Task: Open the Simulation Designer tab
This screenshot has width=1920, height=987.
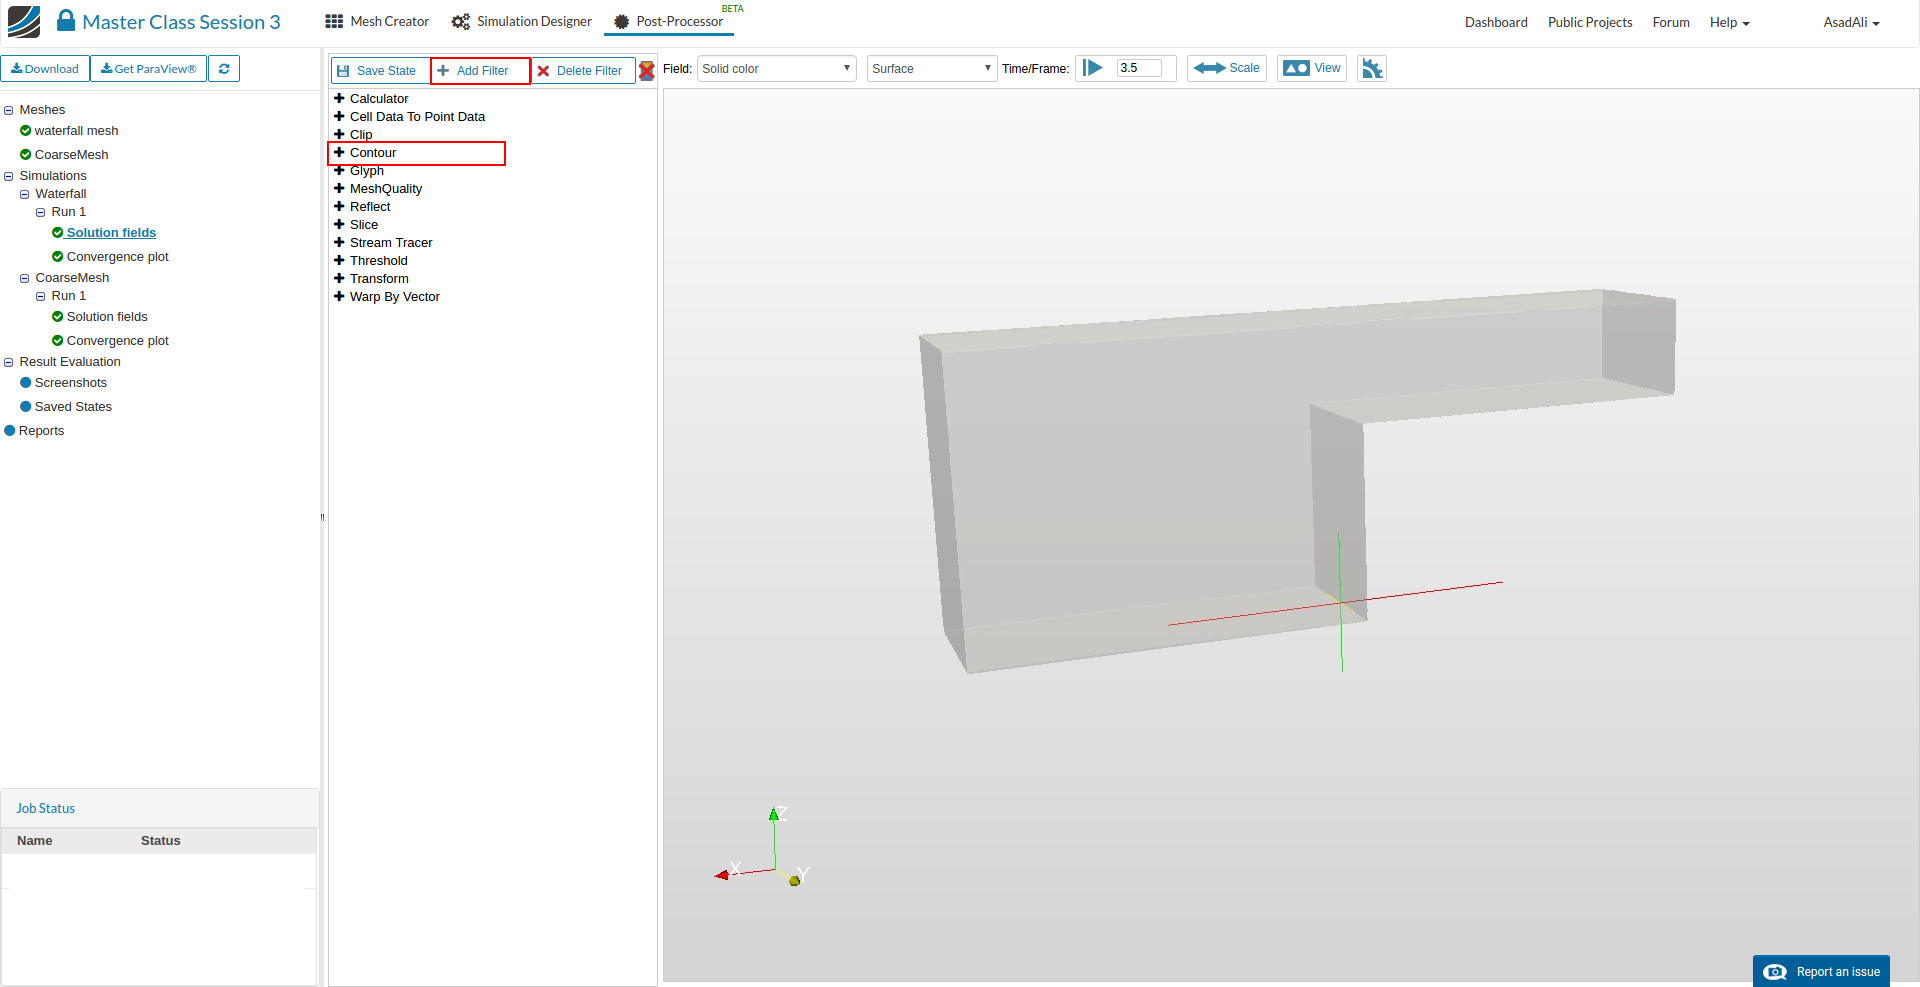Action: [x=521, y=22]
